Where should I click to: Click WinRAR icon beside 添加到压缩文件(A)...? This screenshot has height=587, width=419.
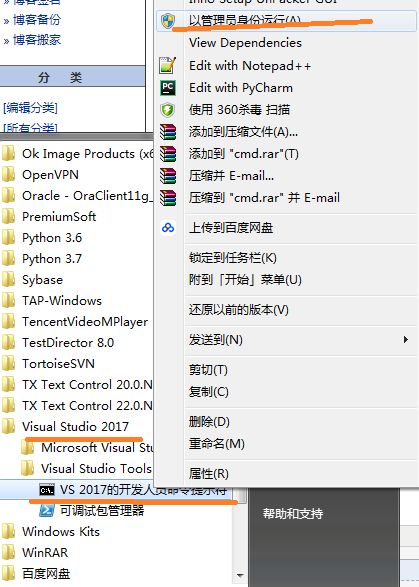[168, 132]
